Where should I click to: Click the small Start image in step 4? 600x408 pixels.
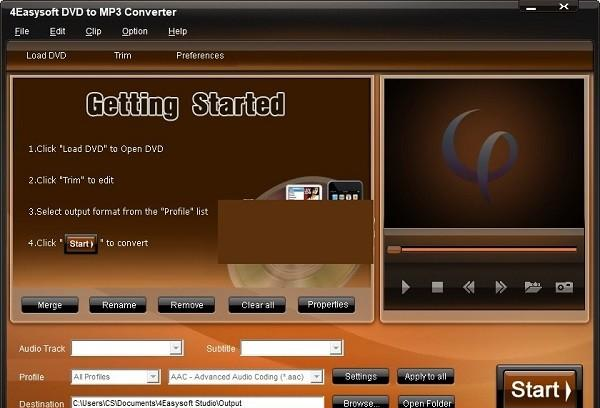tap(81, 244)
